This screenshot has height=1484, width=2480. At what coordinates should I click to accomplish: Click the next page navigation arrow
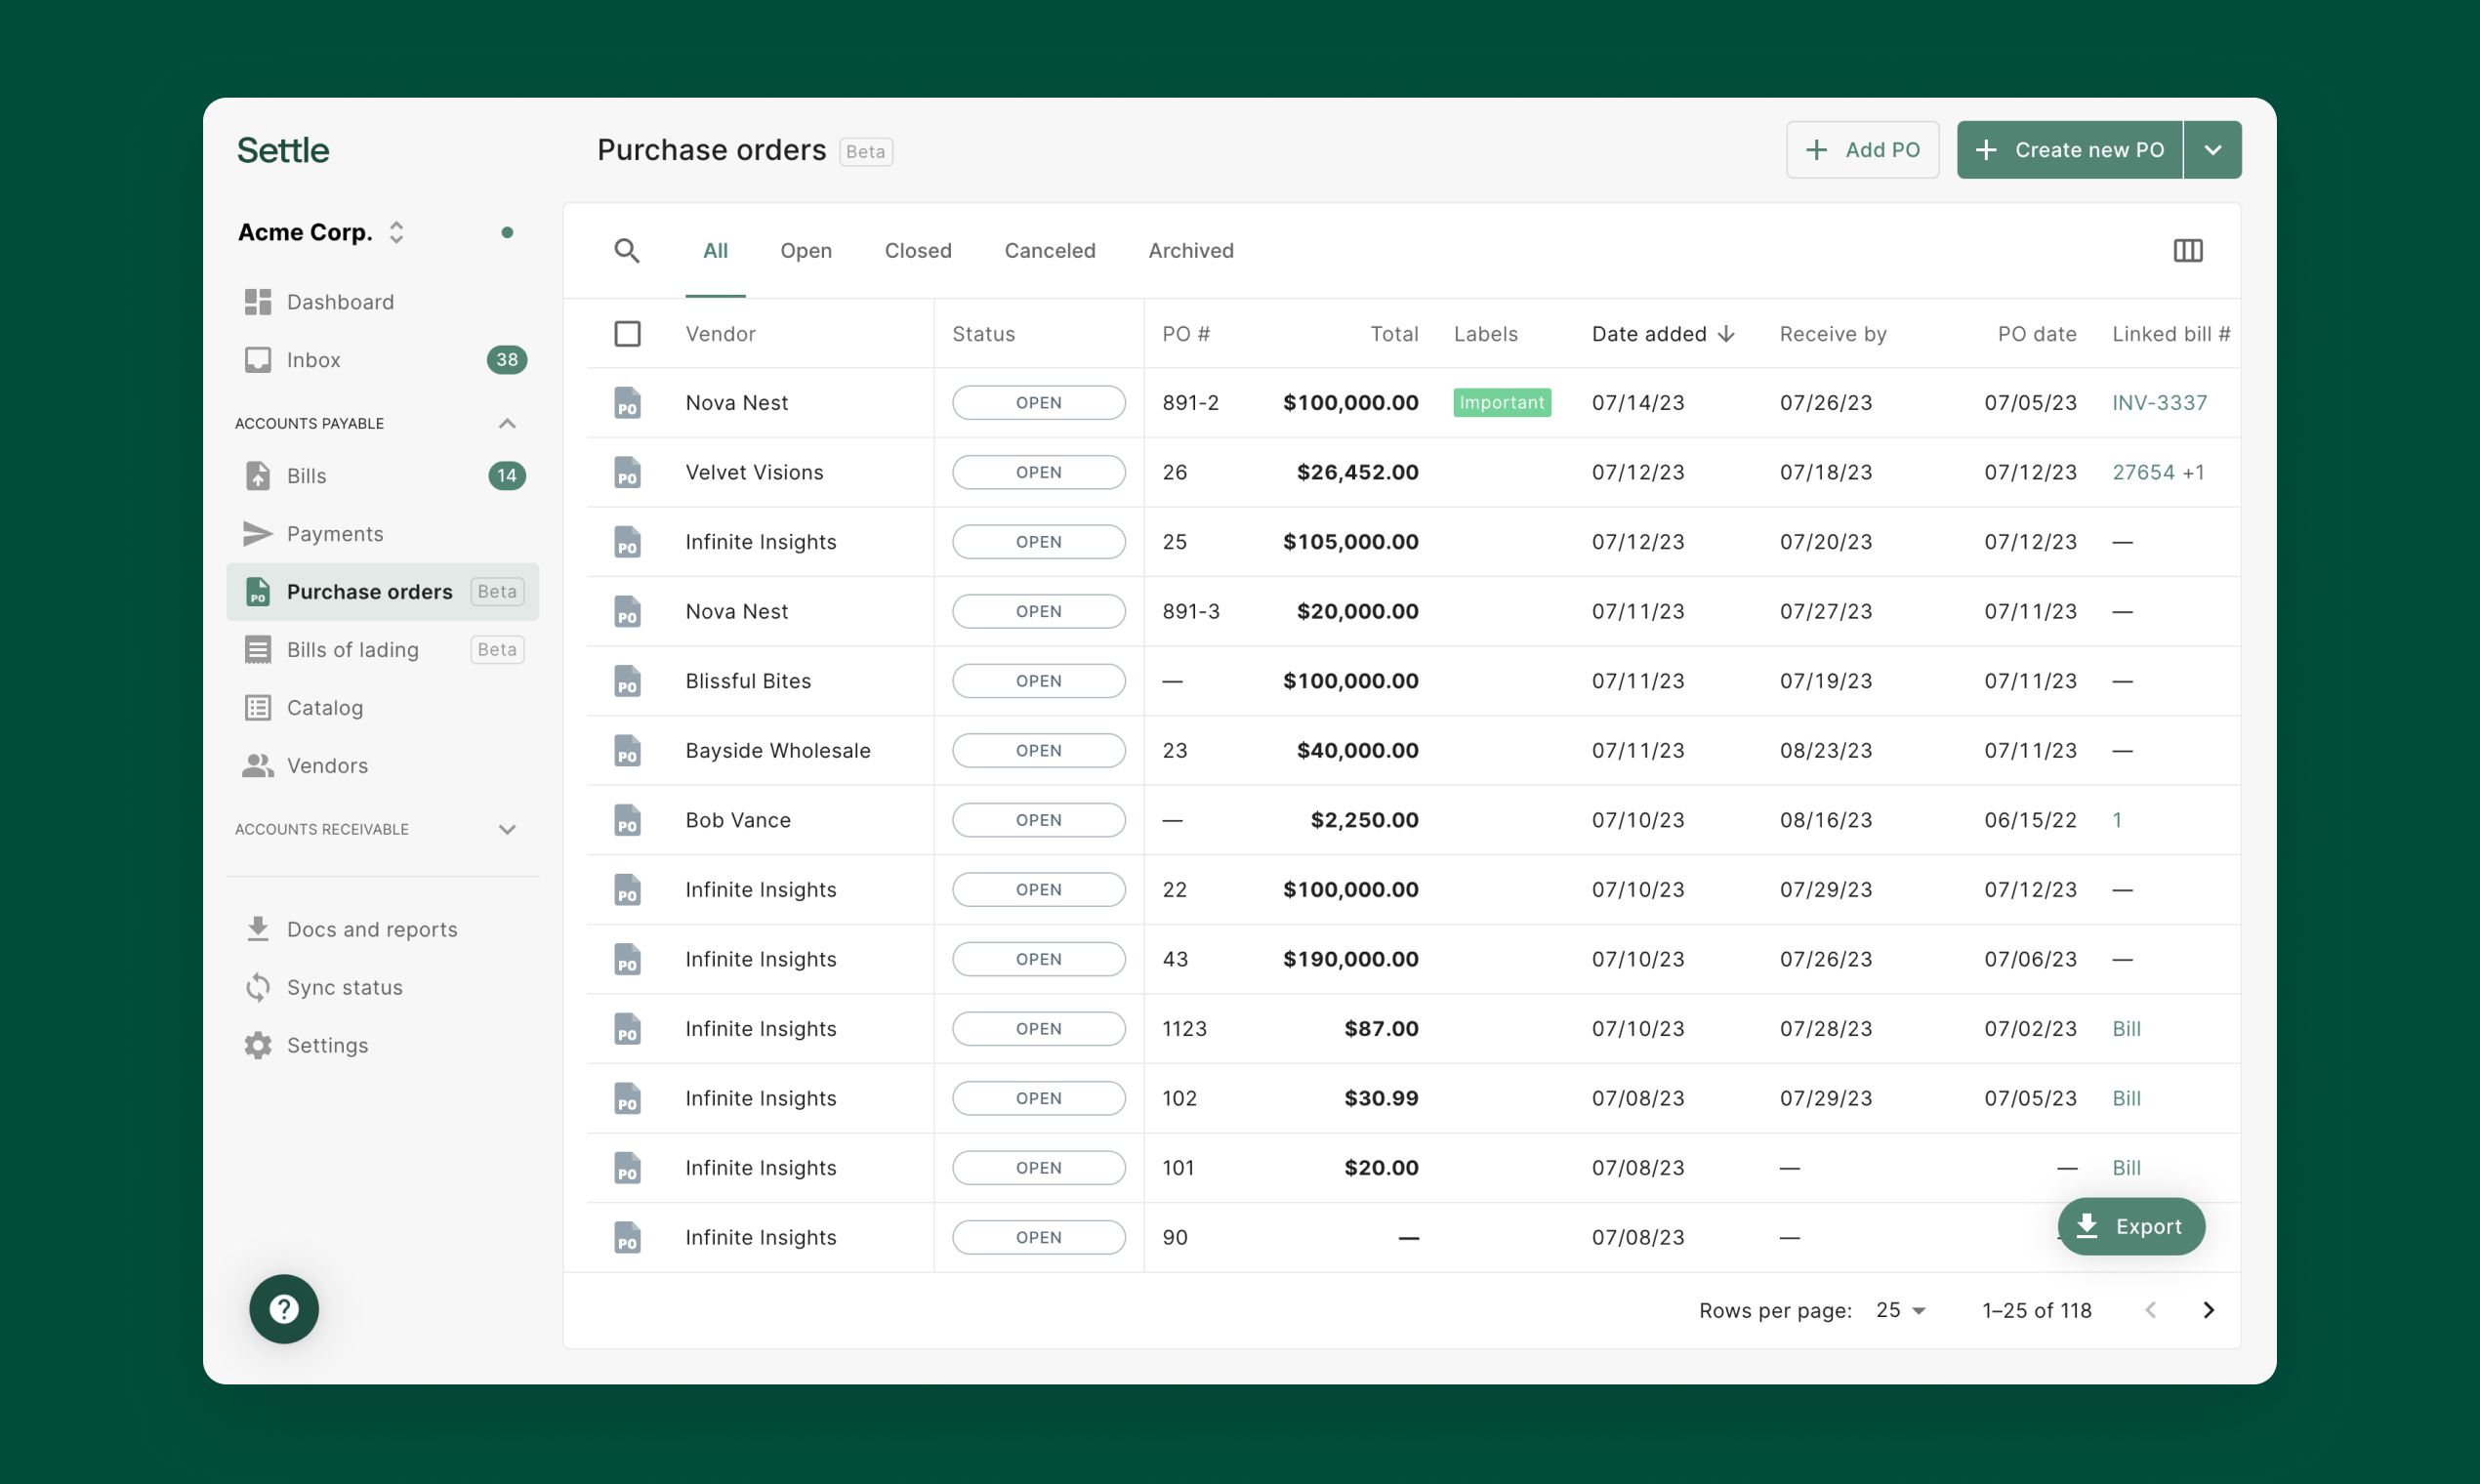pos(2208,1309)
